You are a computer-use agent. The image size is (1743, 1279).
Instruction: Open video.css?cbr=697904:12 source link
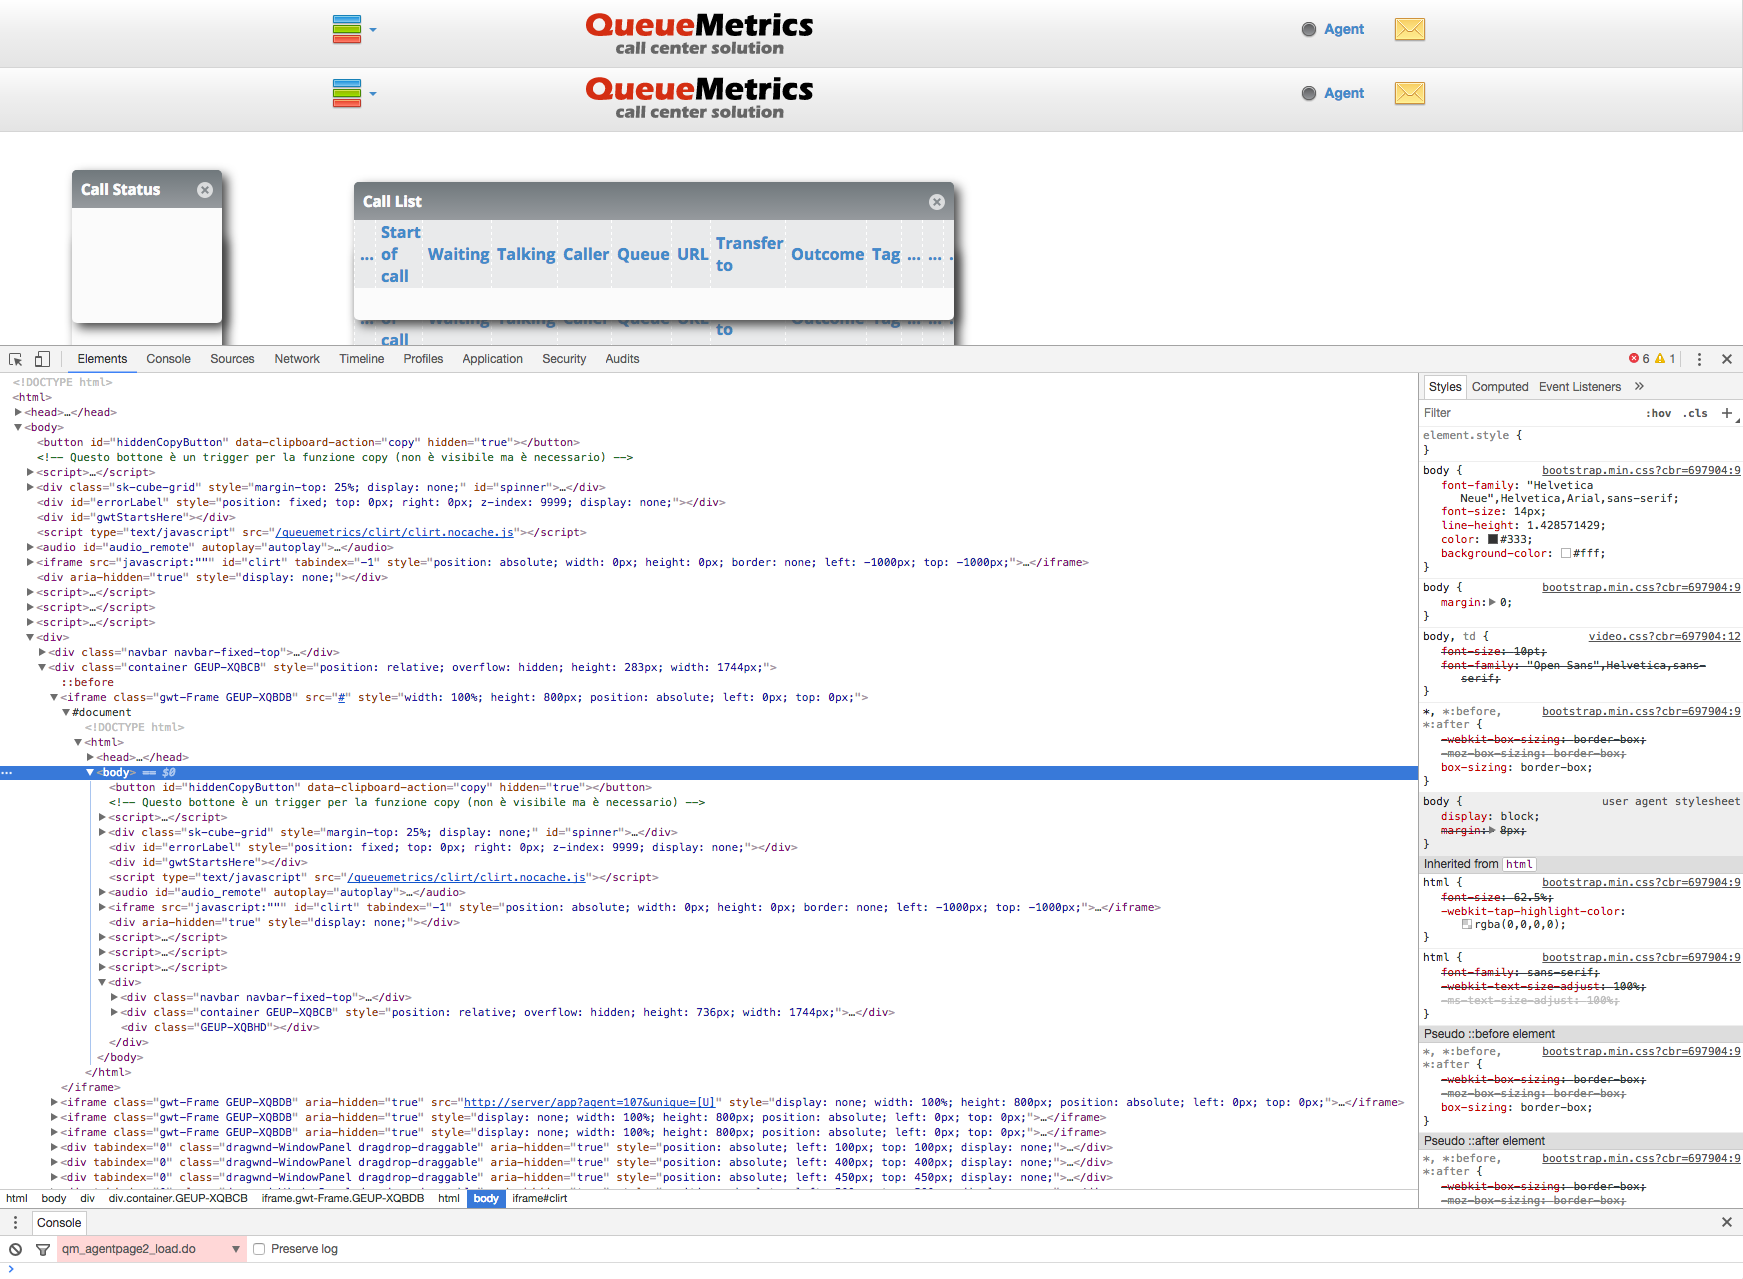coord(1664,636)
